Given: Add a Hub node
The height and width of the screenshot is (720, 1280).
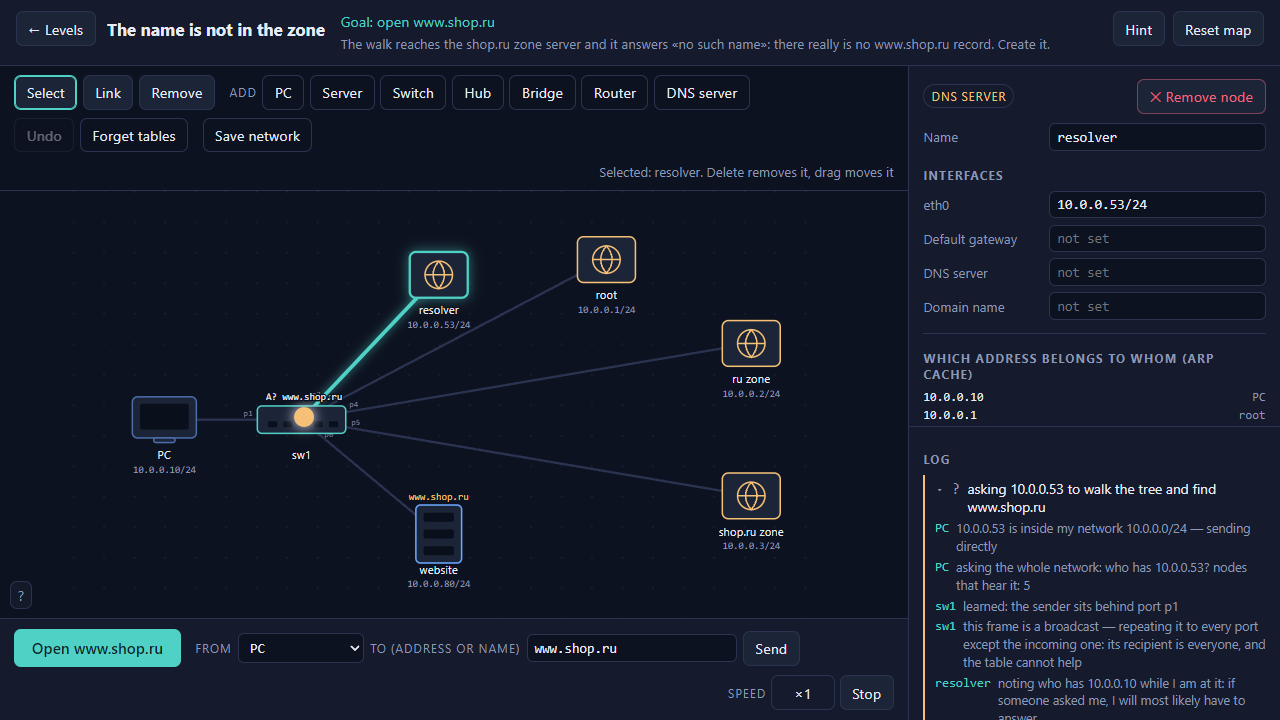Looking at the screenshot, I should (478, 93).
